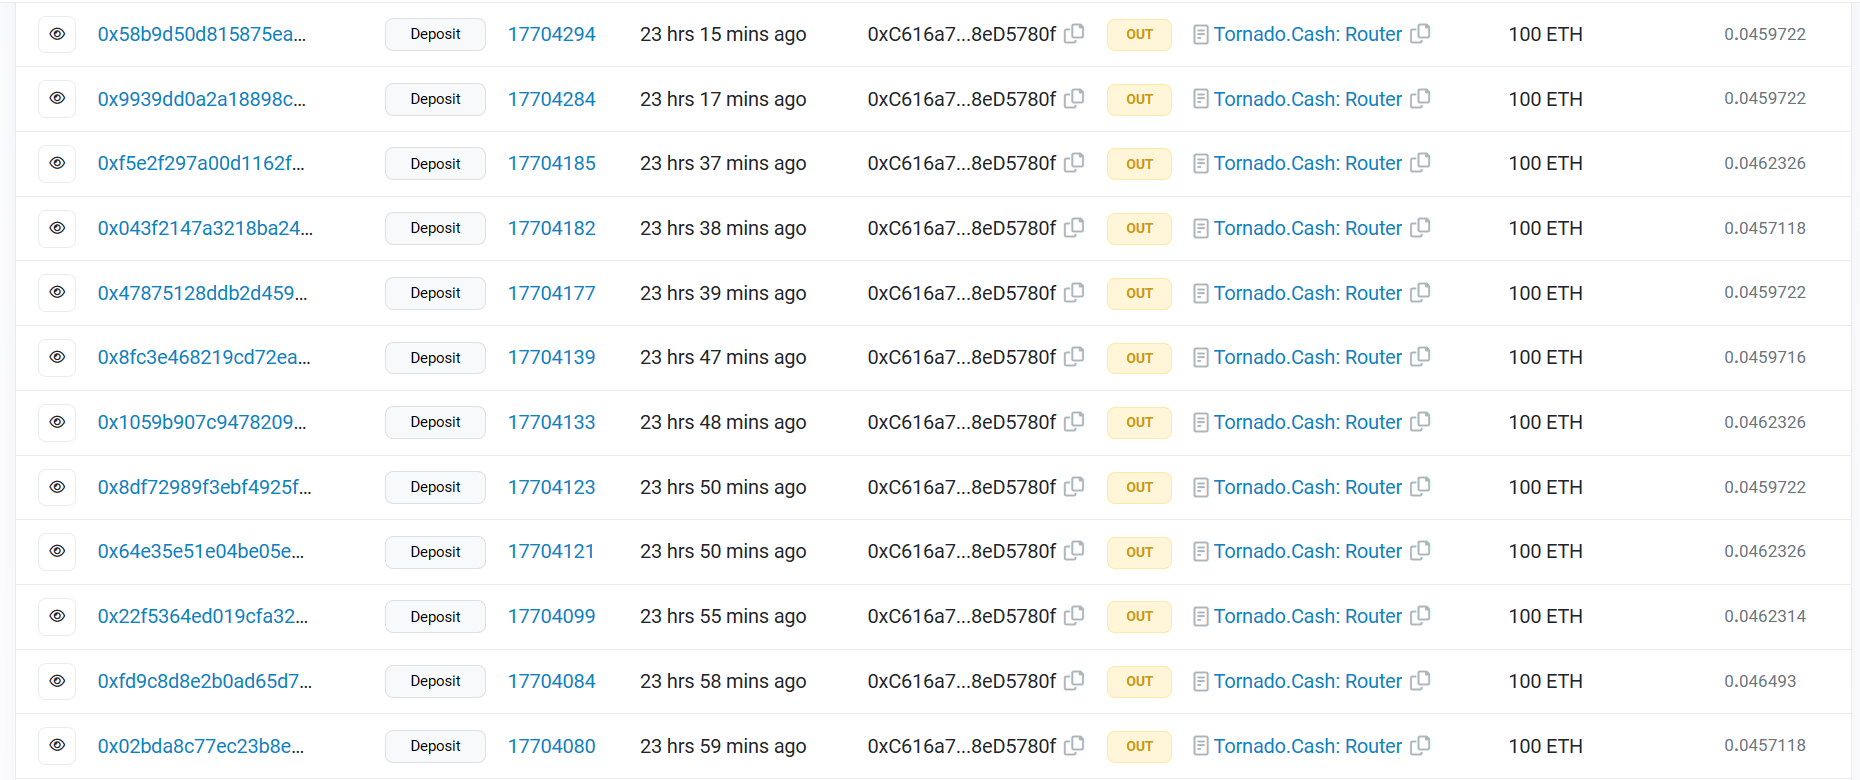1860x780 pixels.
Task: Open transaction hash 0x9939dd0a2a18898c
Action: point(202,99)
